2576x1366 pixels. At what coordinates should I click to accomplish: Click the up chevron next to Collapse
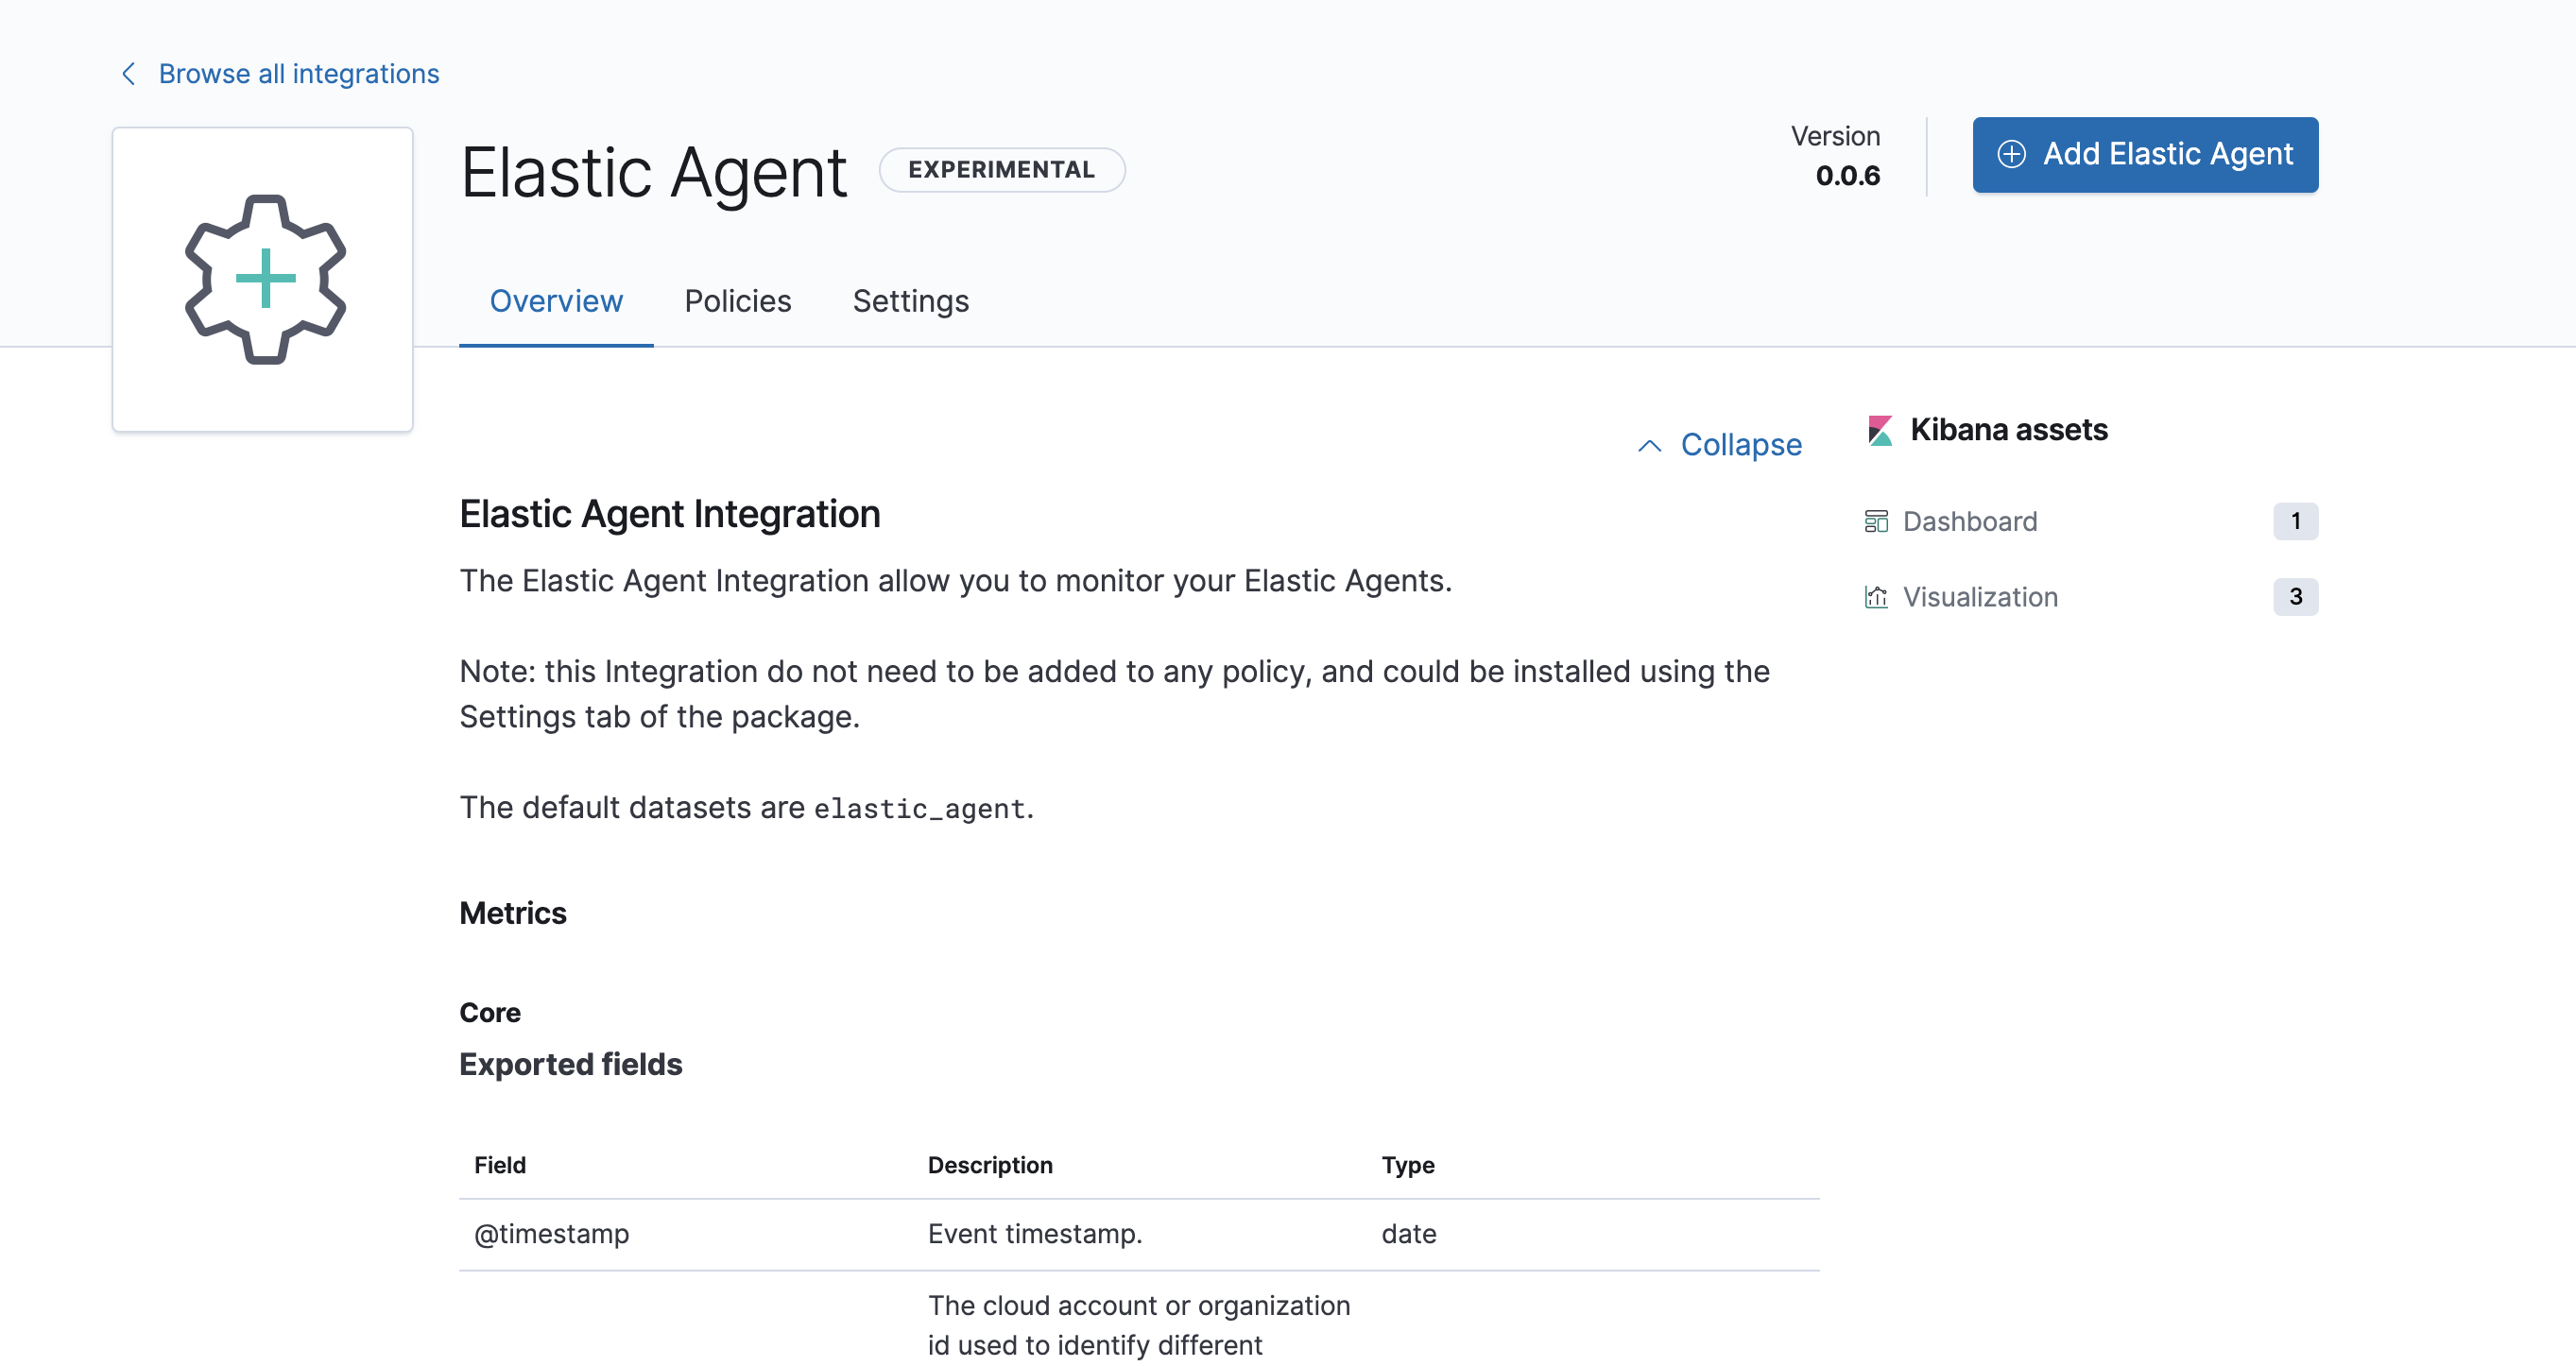[x=1649, y=446]
